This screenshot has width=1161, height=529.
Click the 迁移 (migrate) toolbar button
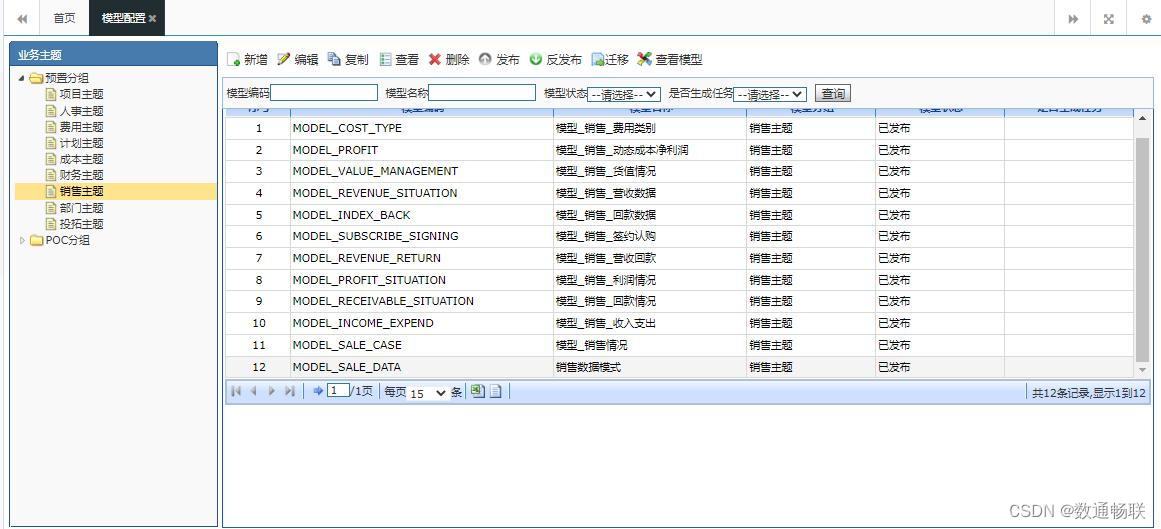(609, 60)
